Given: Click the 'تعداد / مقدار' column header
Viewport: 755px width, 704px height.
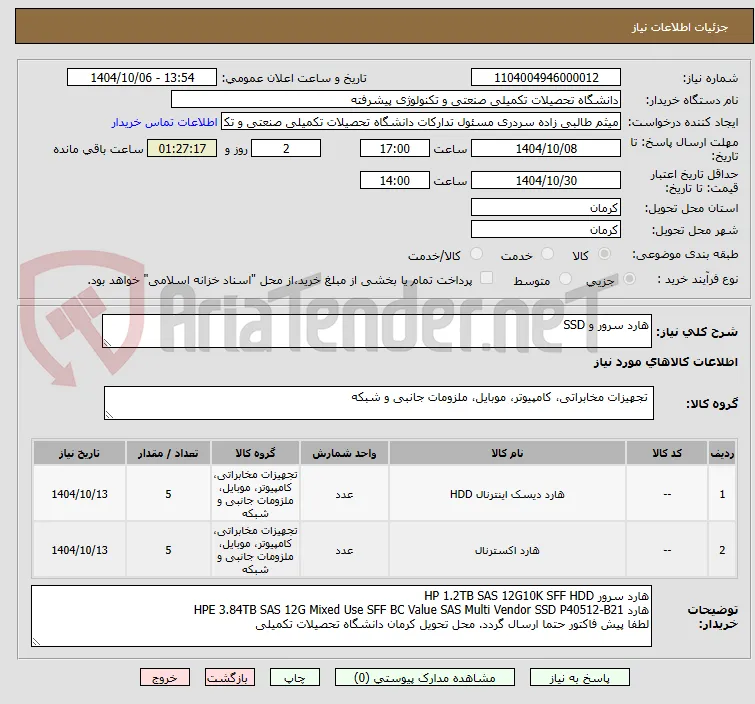Looking at the screenshot, I should click(168, 453).
